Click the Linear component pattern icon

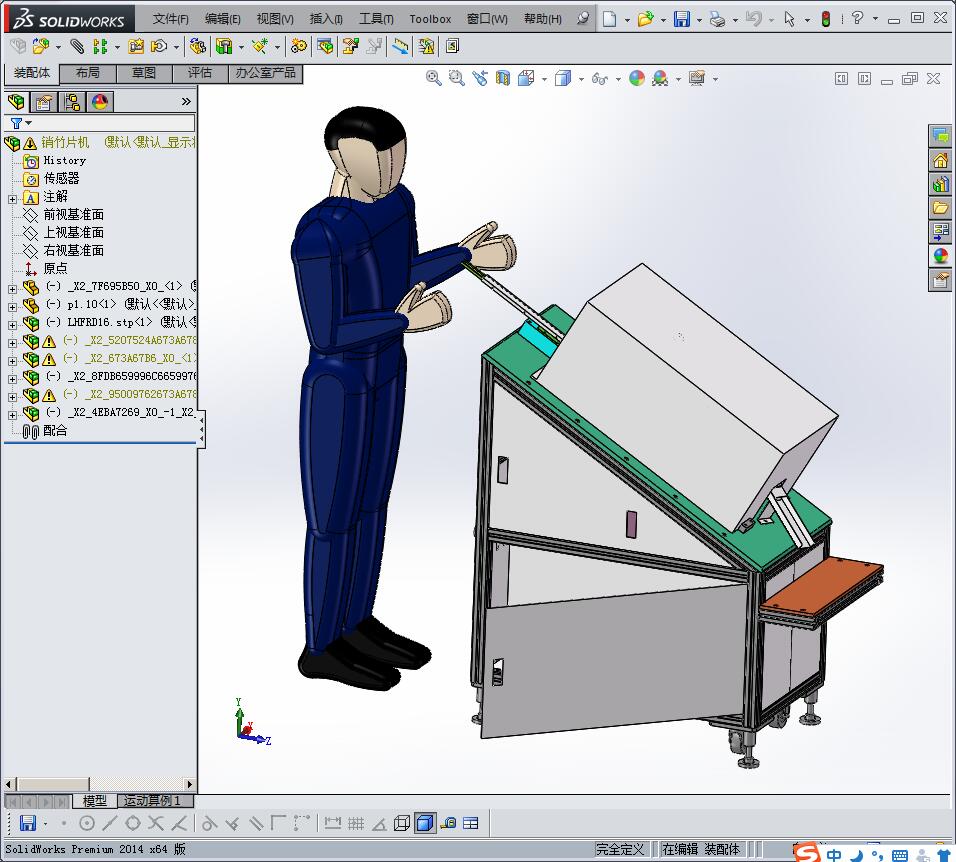[101, 46]
